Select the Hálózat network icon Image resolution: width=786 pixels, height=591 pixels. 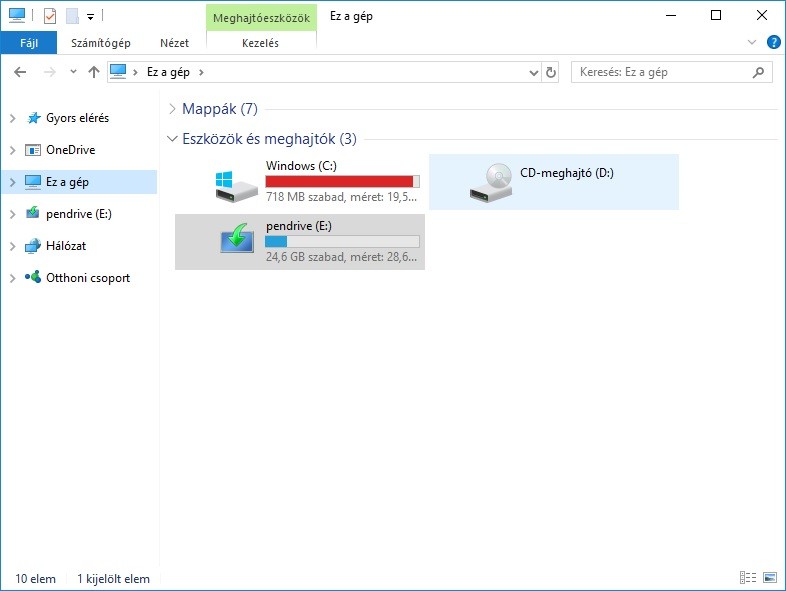pos(33,246)
